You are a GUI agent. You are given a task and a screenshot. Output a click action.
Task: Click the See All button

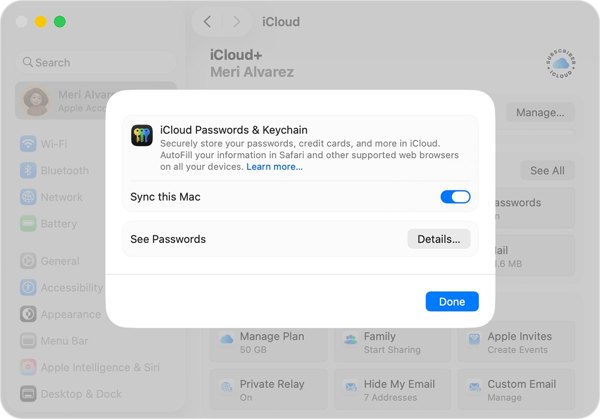pos(547,171)
